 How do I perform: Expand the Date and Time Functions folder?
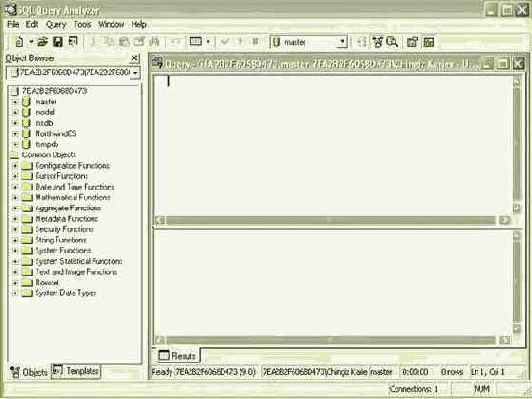click(15, 187)
